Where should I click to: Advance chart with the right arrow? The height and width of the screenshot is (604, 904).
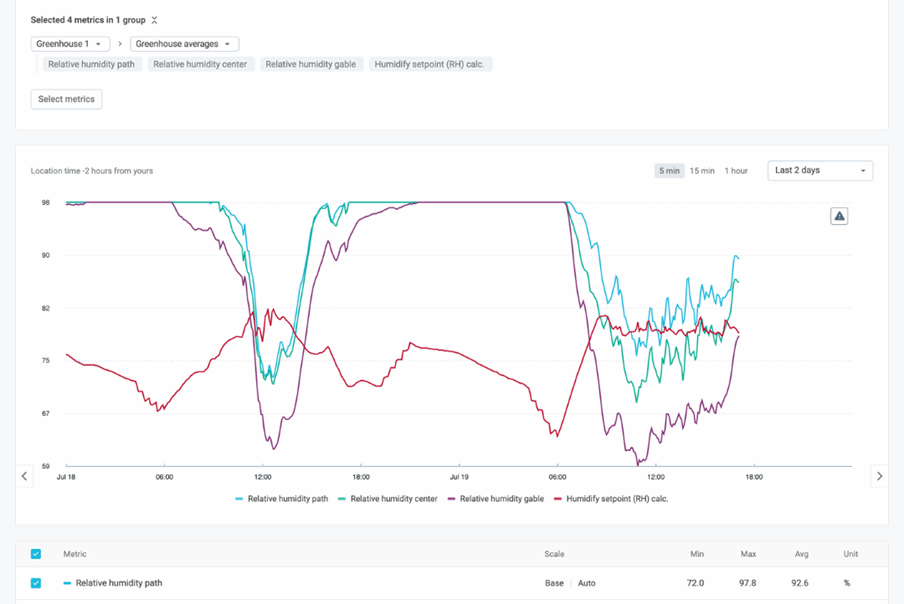(x=879, y=476)
